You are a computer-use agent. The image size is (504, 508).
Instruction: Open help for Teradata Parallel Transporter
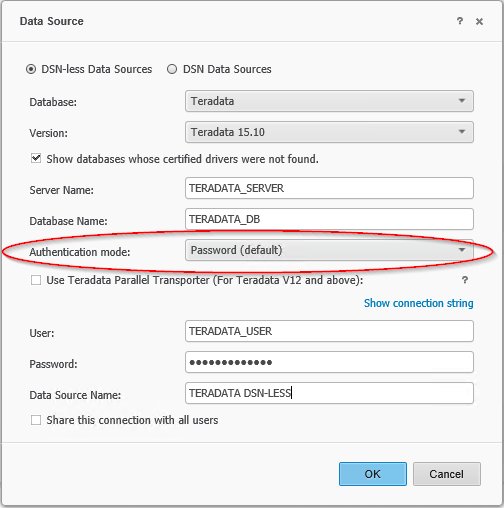pos(465,280)
